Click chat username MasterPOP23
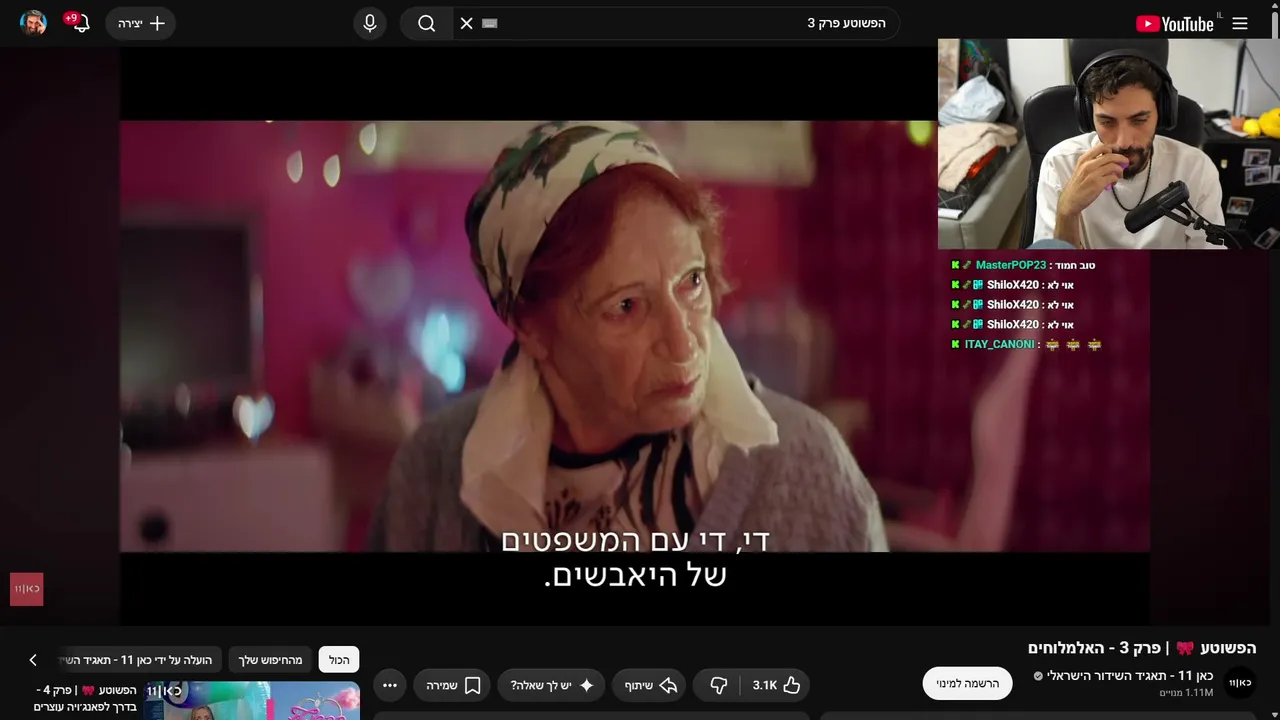 [x=1010, y=265]
